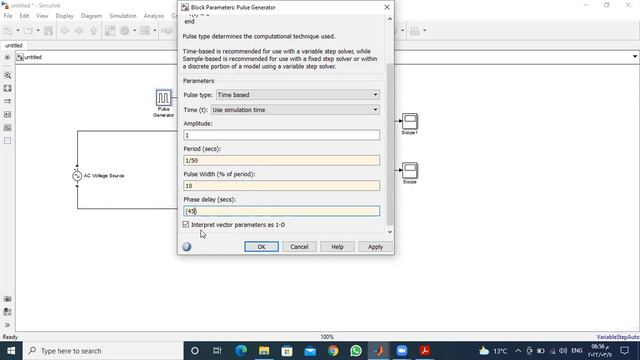Open dropdown next to configuration gear

point(134,31)
